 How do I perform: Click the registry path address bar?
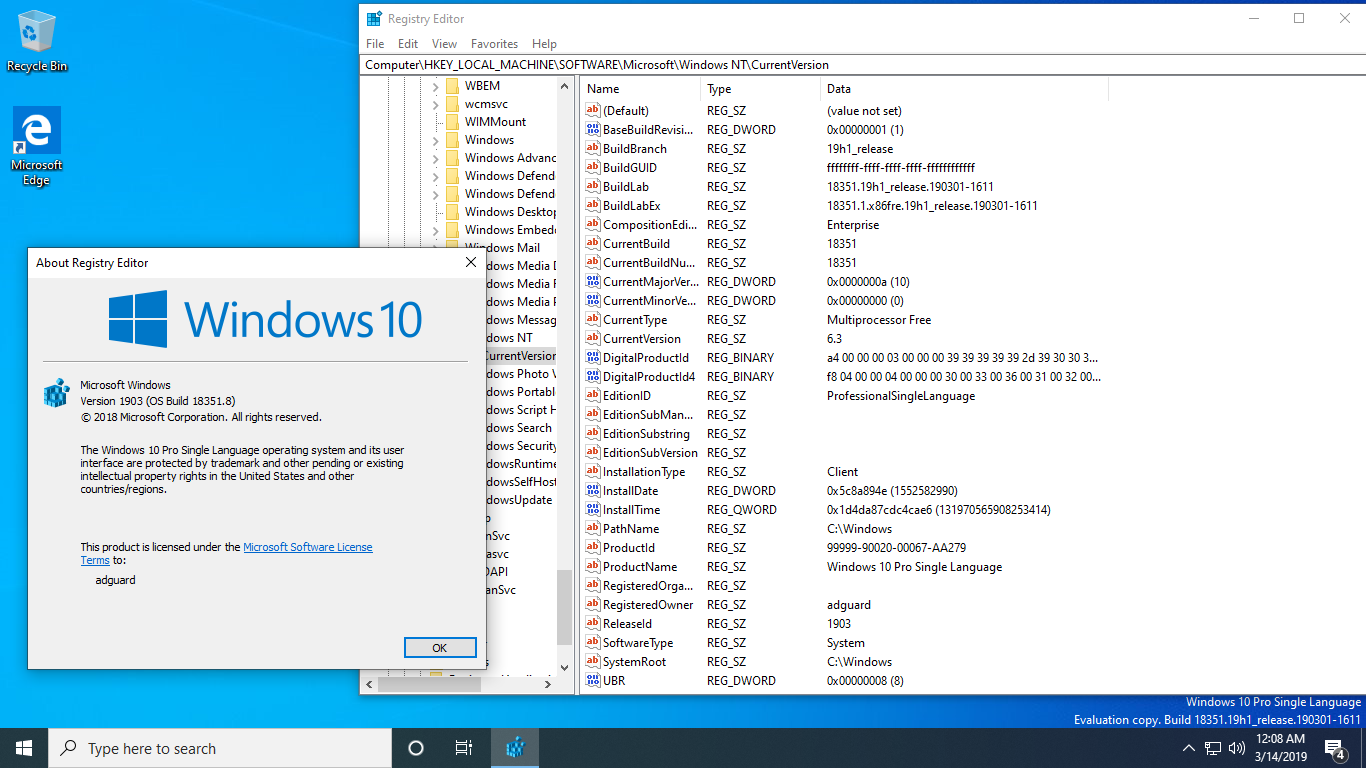point(862,65)
